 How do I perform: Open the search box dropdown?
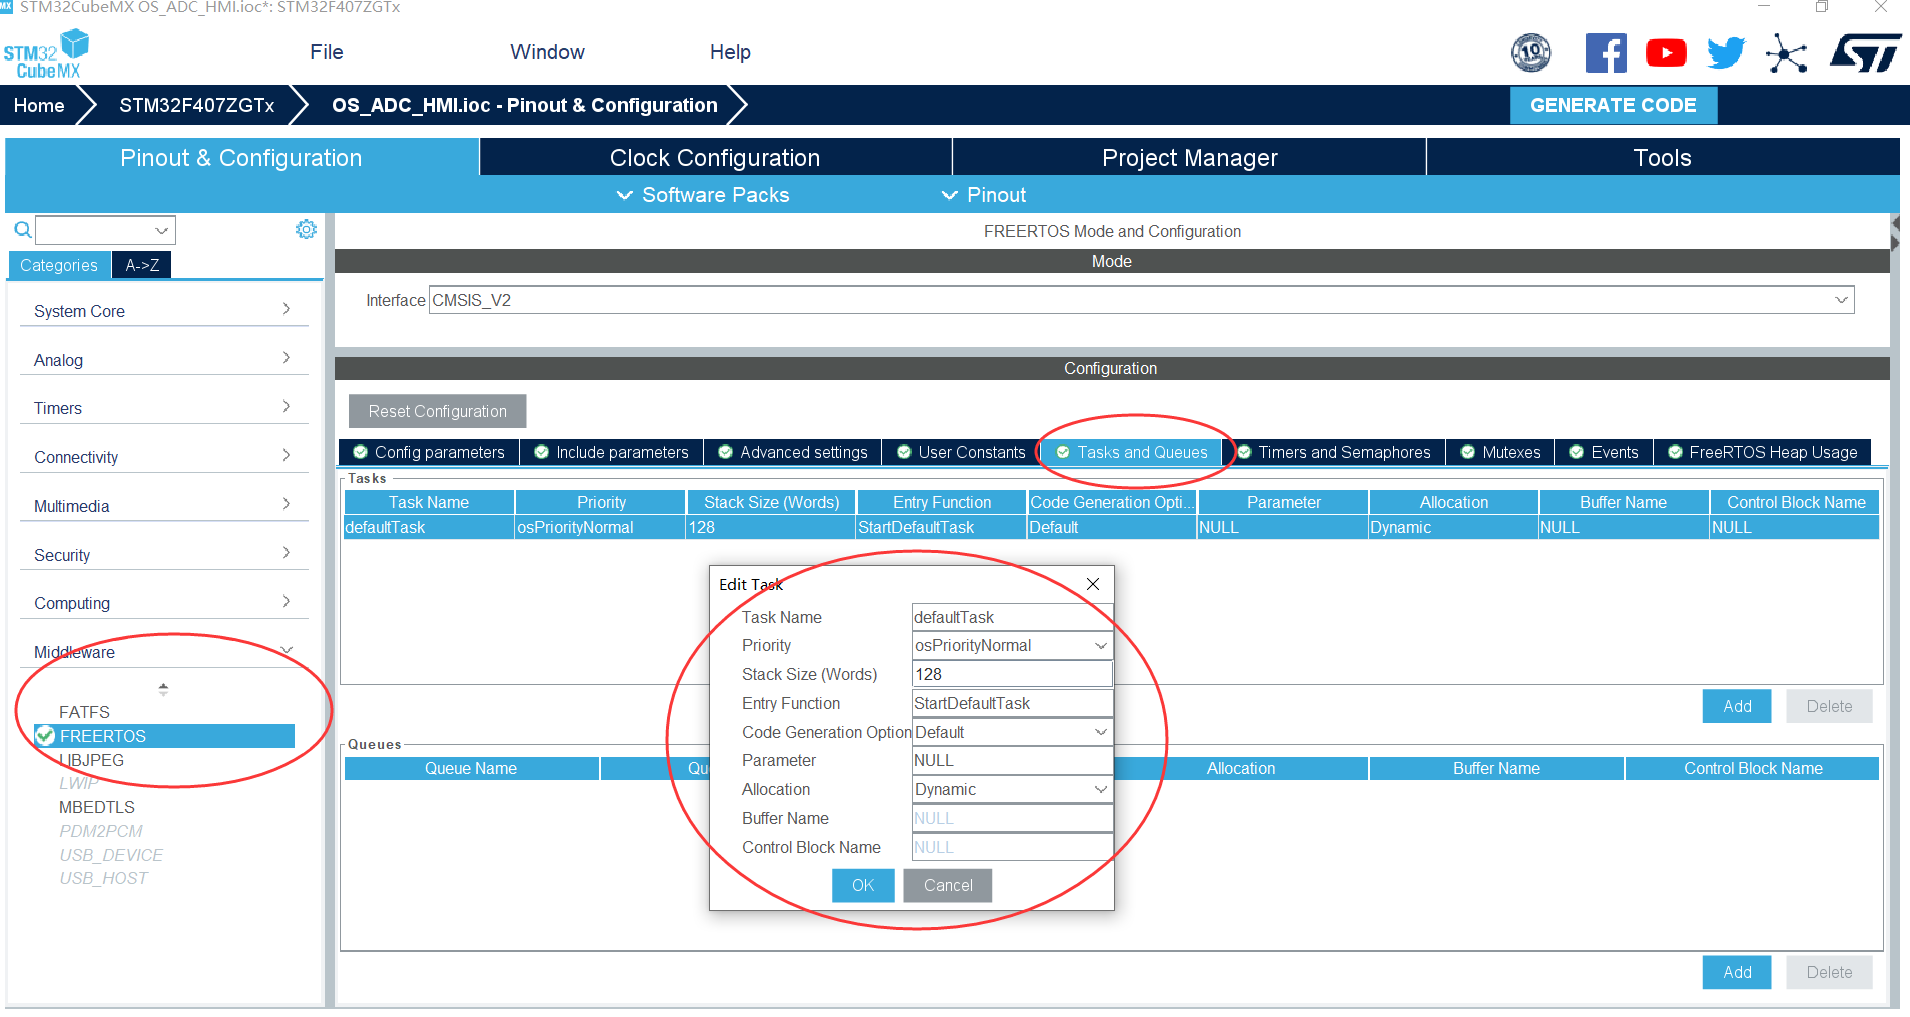[161, 230]
